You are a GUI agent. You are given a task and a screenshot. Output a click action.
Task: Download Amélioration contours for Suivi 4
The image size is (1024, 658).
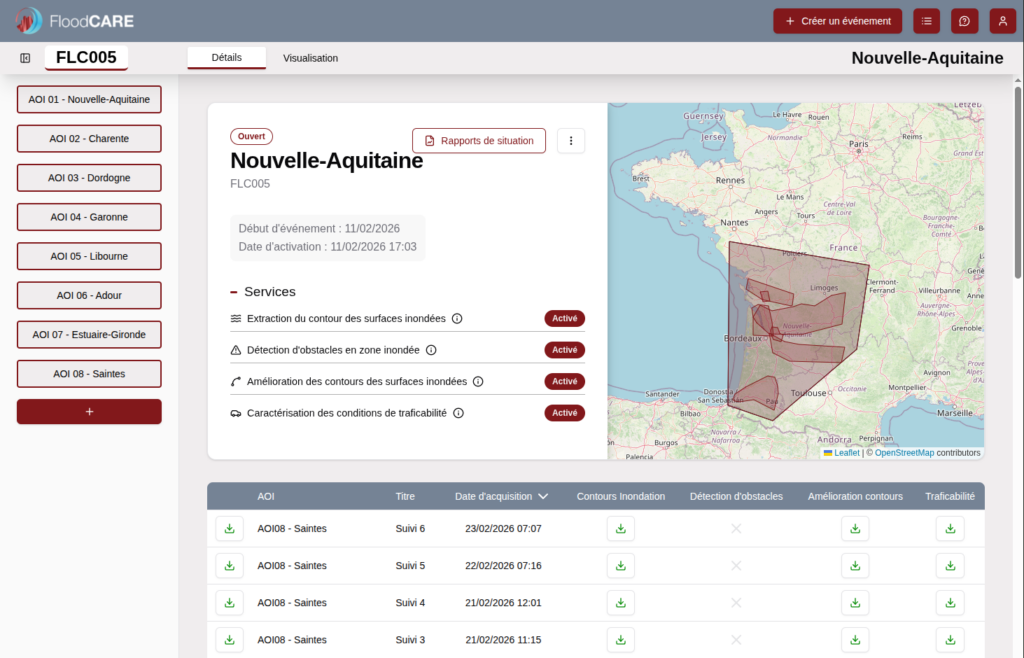[x=855, y=603]
